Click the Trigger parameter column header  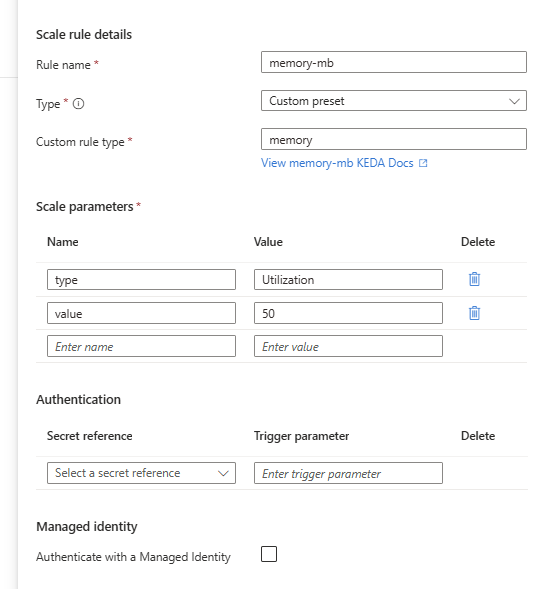point(301,436)
